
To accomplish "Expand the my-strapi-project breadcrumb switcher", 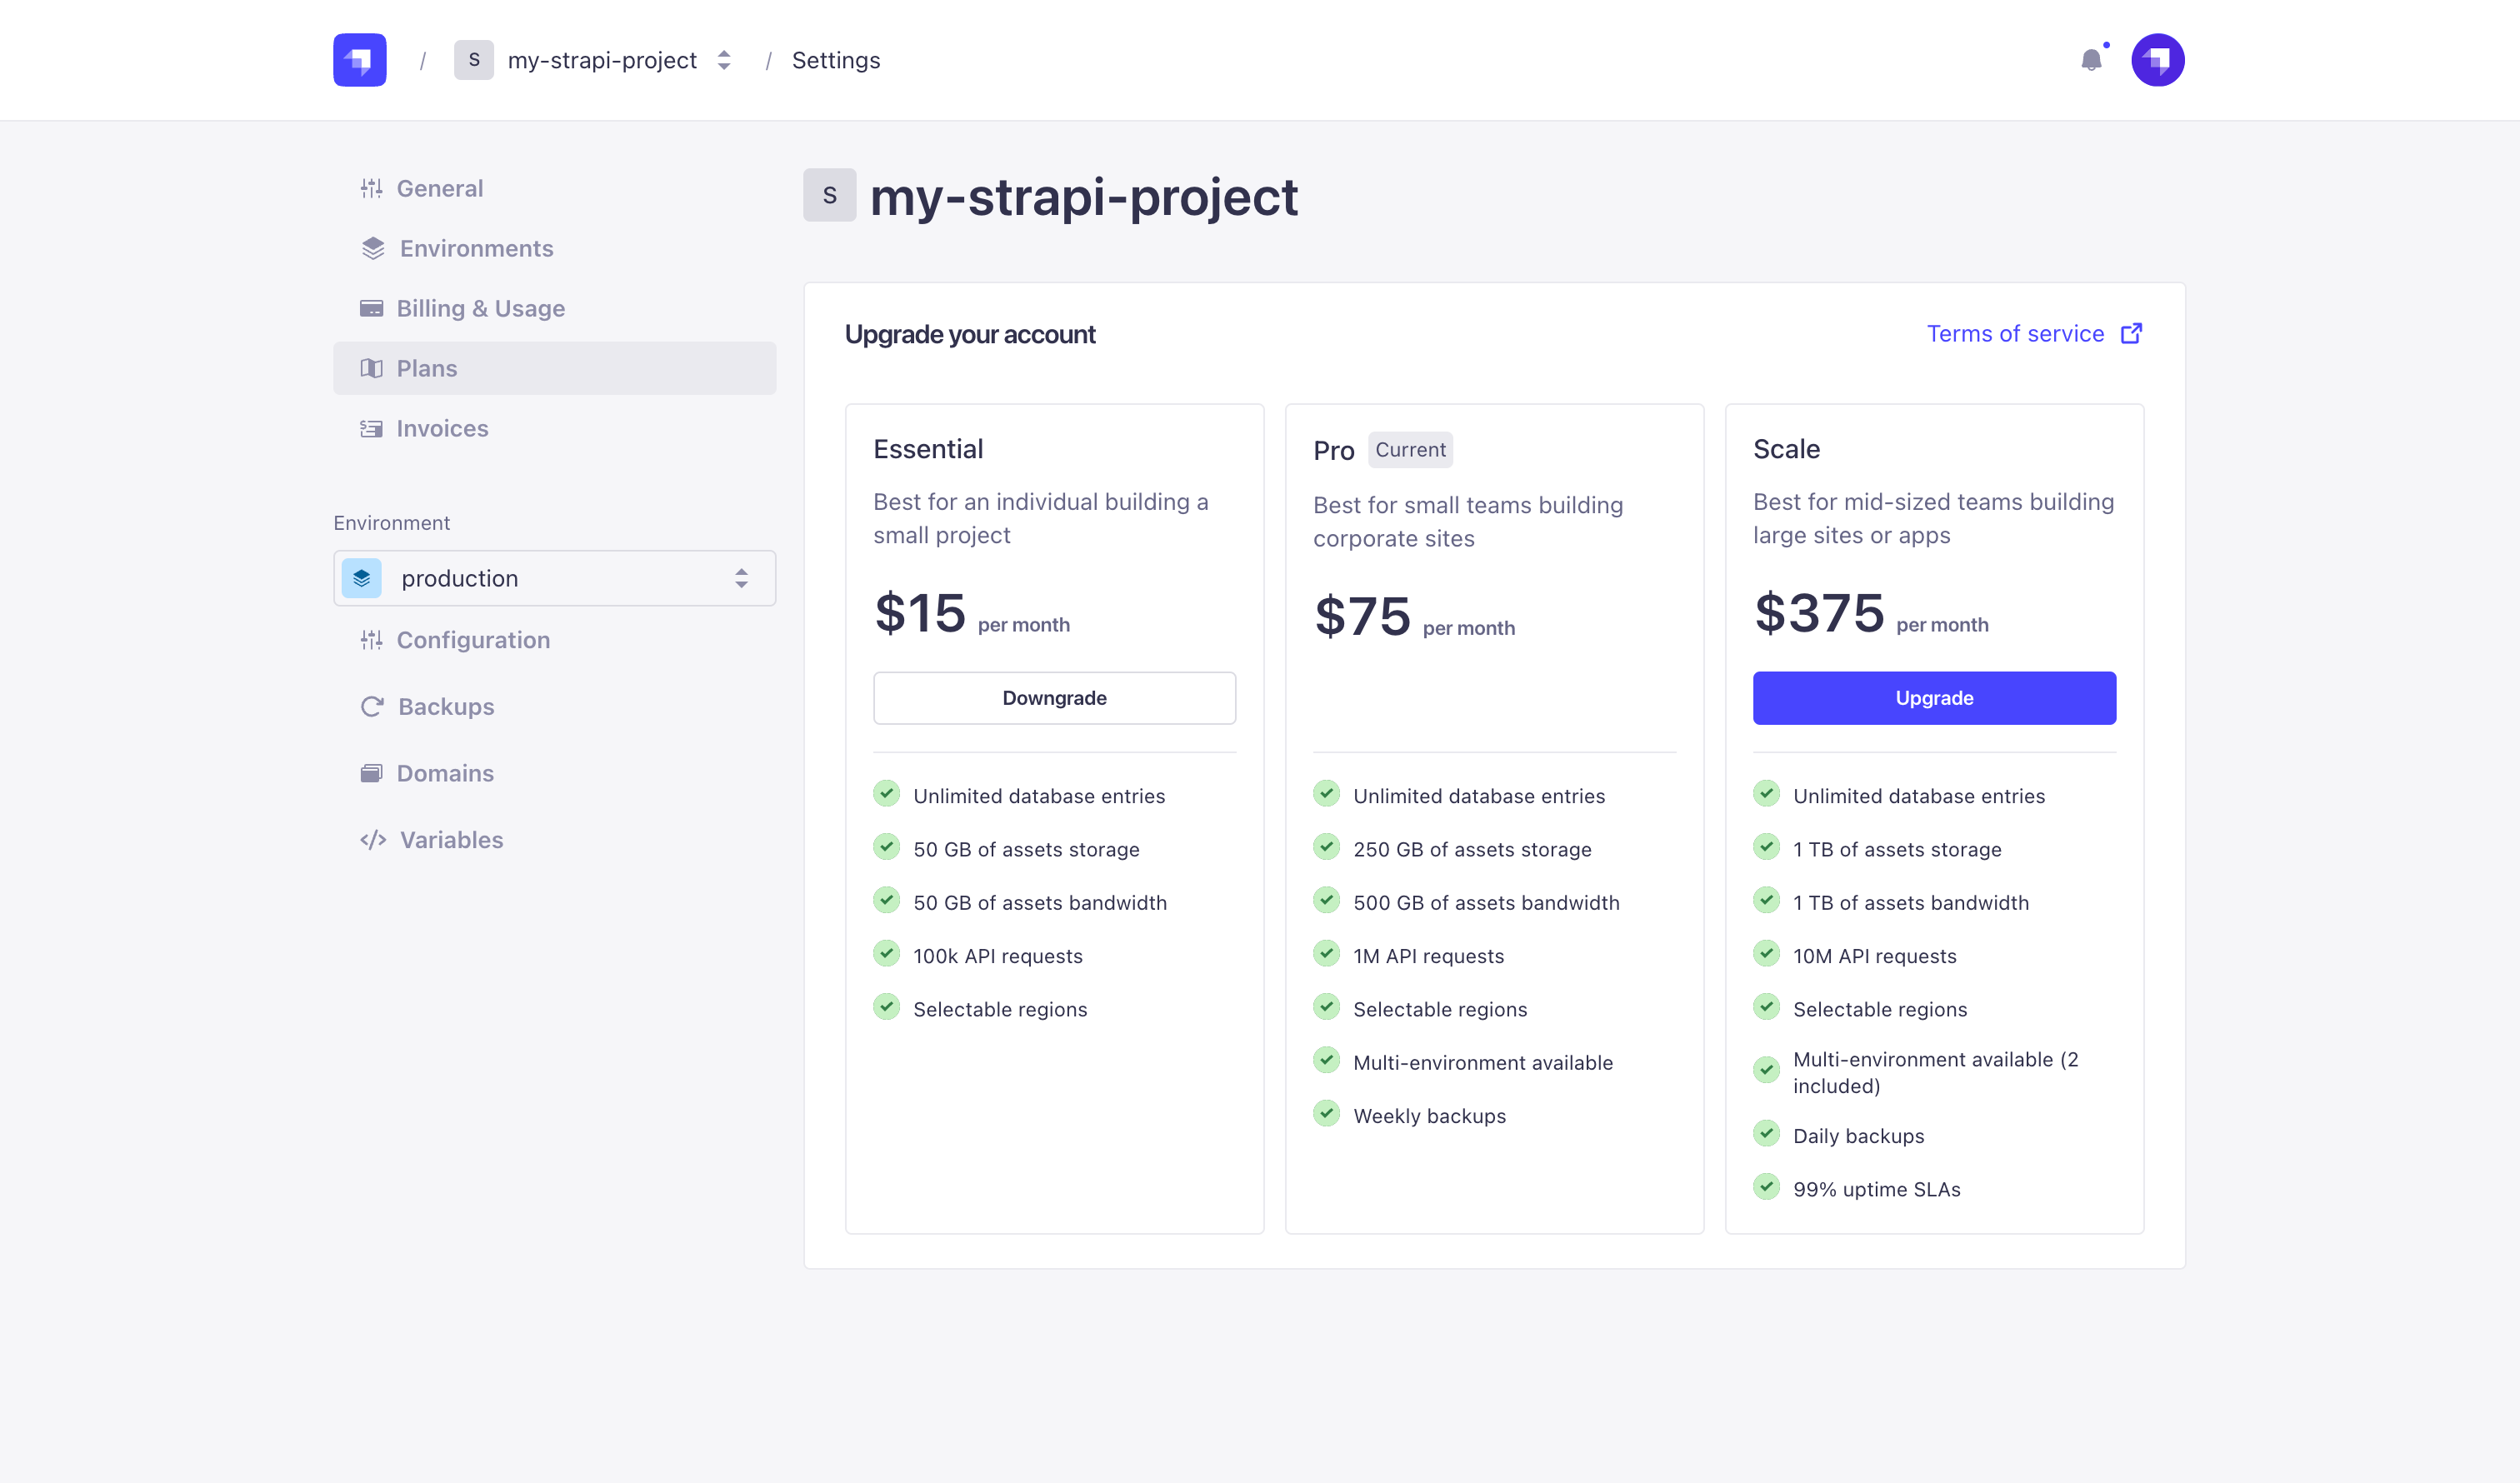I will (723, 60).
